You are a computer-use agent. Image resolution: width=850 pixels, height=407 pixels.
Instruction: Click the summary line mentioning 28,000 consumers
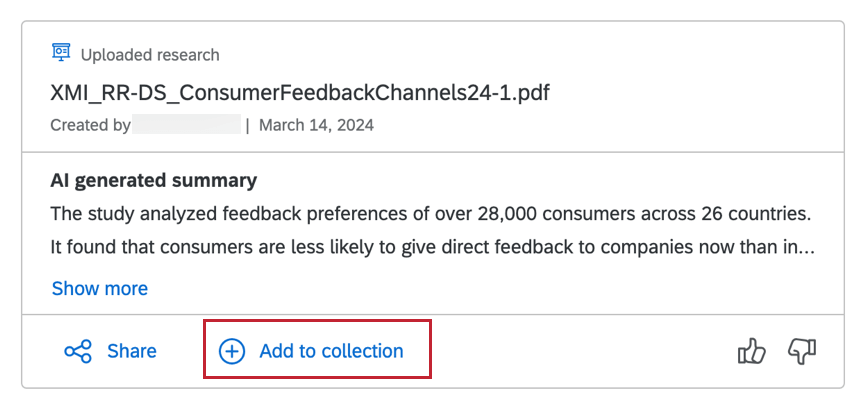click(430, 214)
